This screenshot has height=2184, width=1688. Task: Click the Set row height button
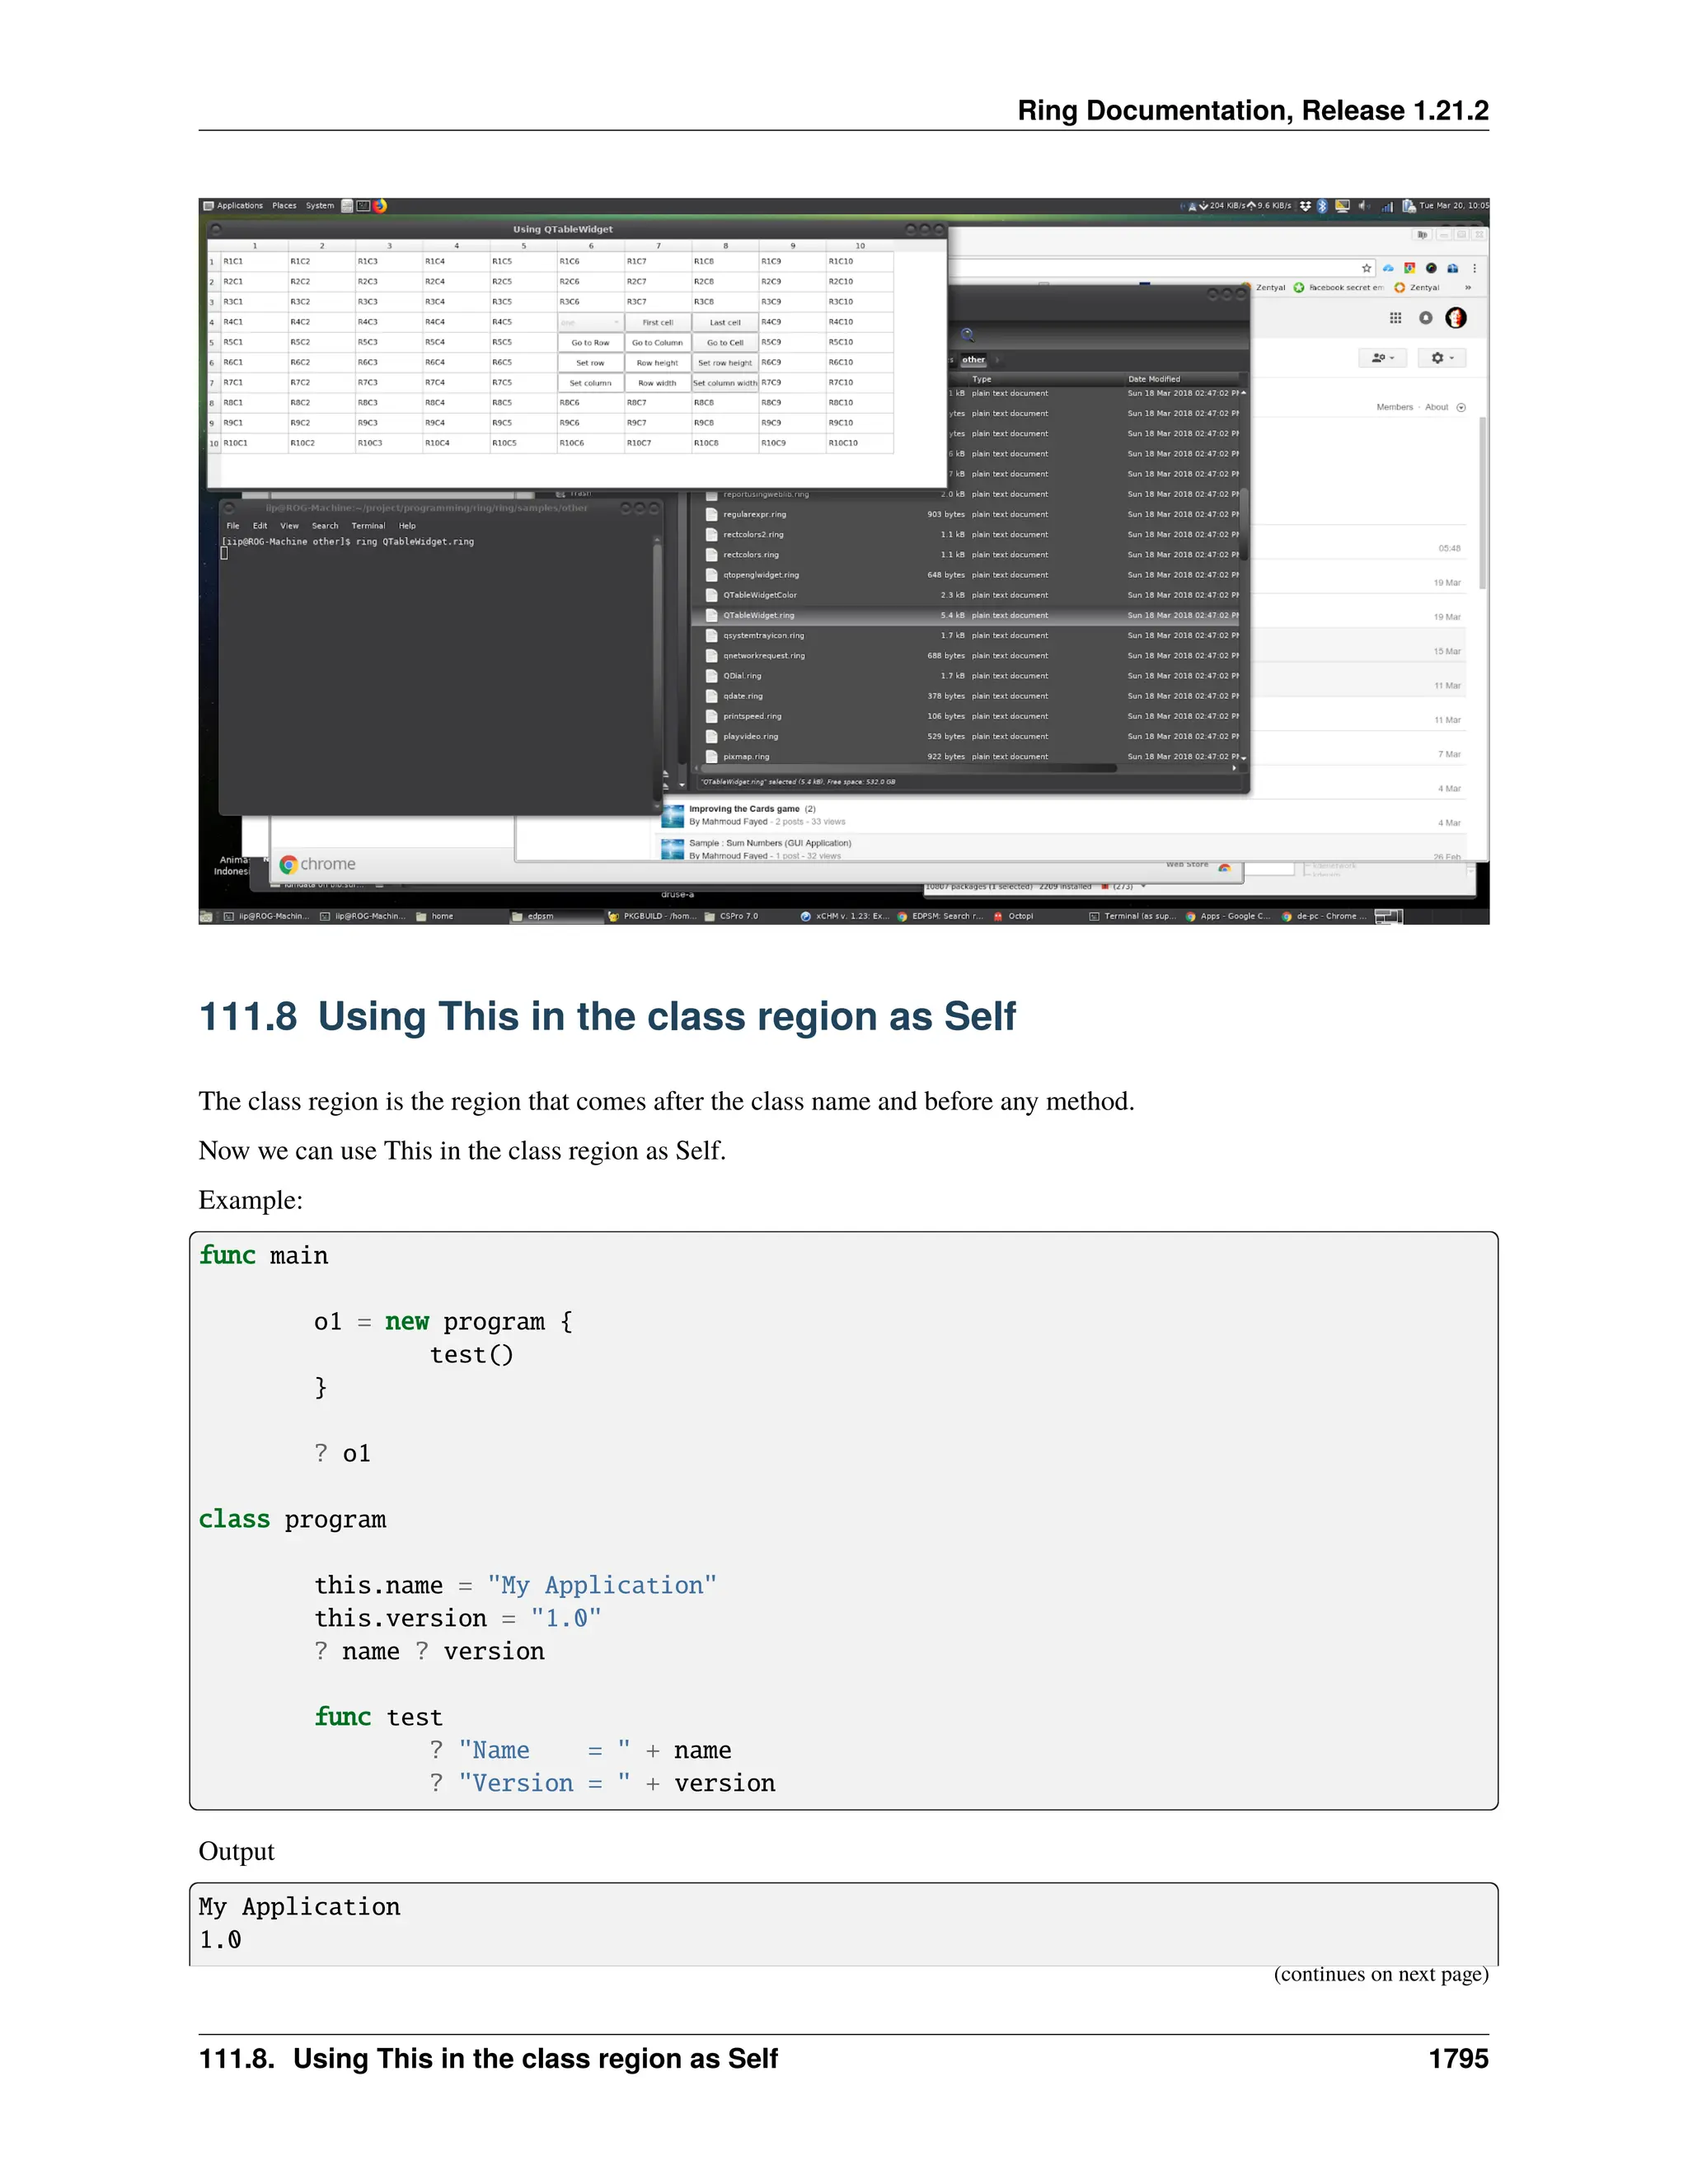pyautogui.click(x=725, y=363)
